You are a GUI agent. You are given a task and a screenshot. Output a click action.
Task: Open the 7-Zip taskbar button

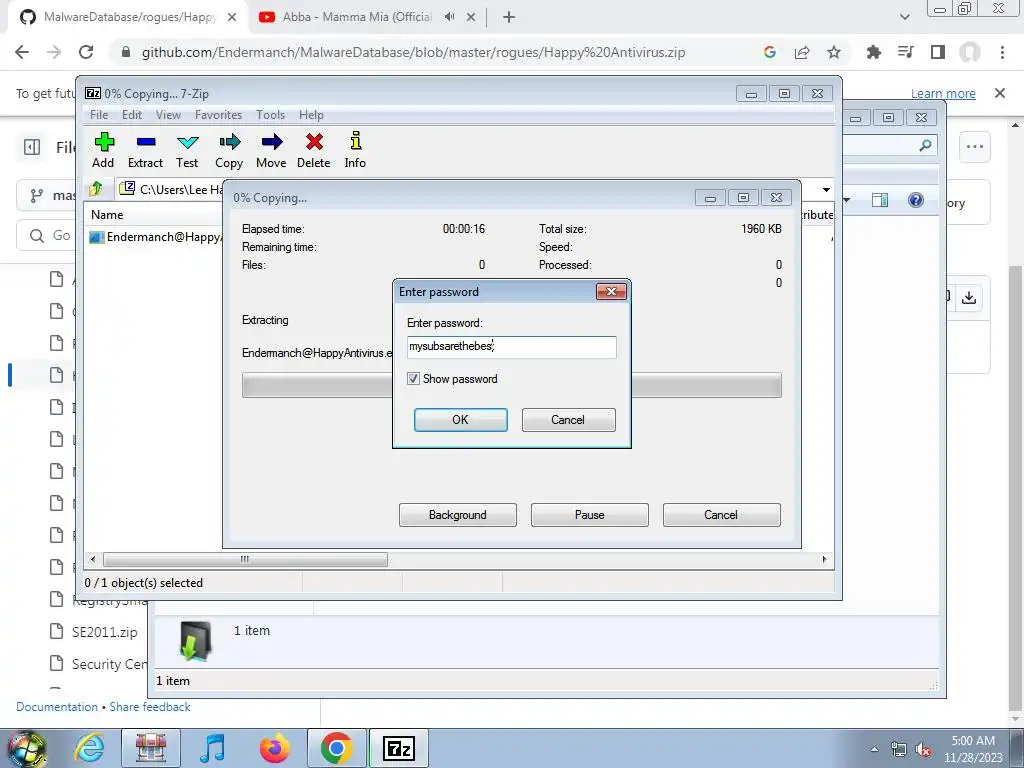(399, 748)
